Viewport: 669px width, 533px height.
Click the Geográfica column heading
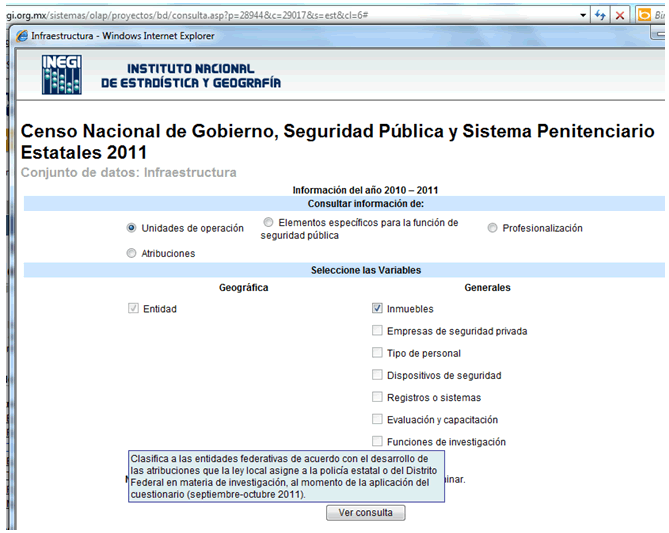[244, 288]
